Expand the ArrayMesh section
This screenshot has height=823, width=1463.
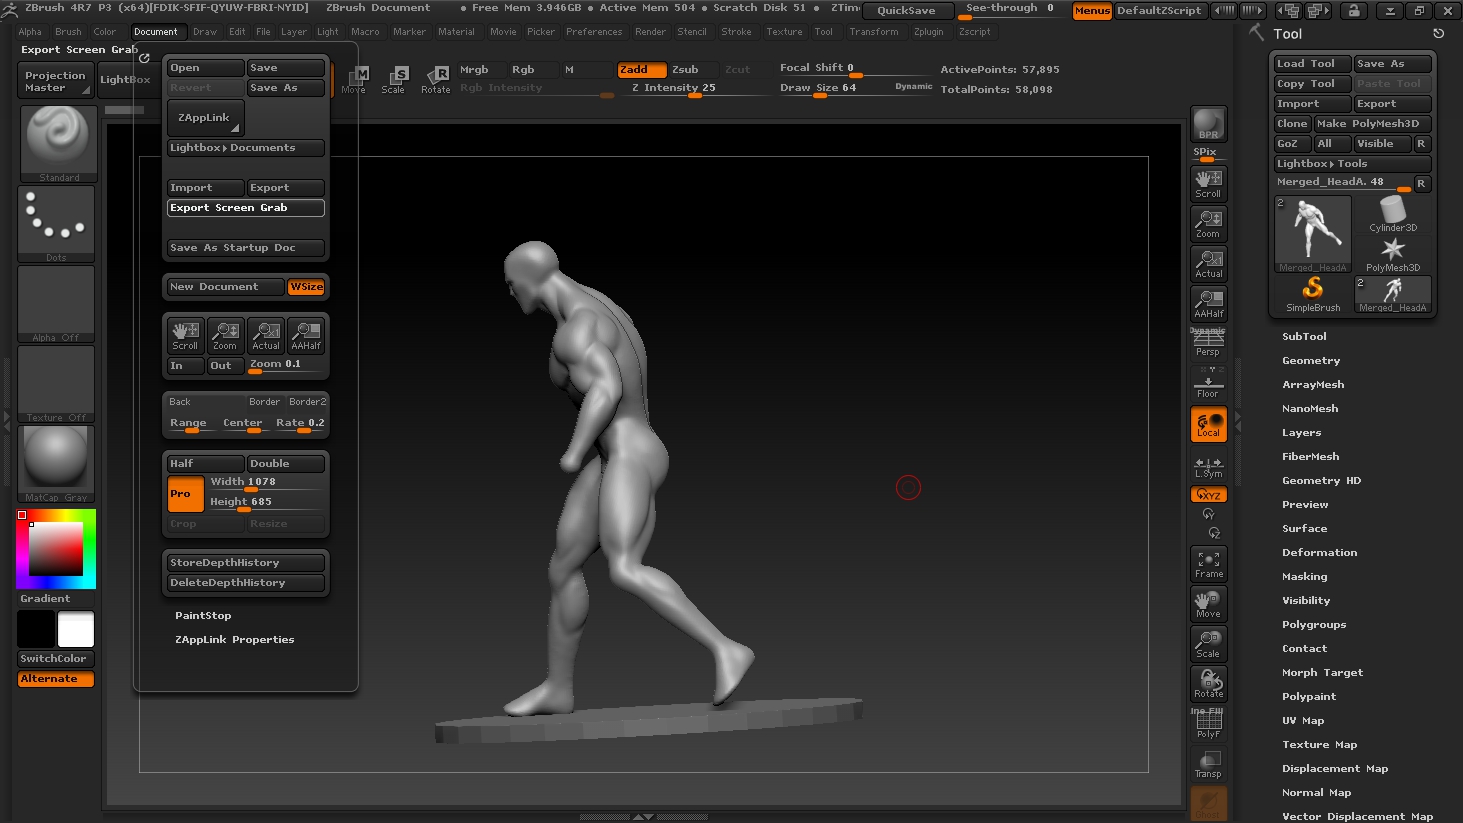[1313, 385]
